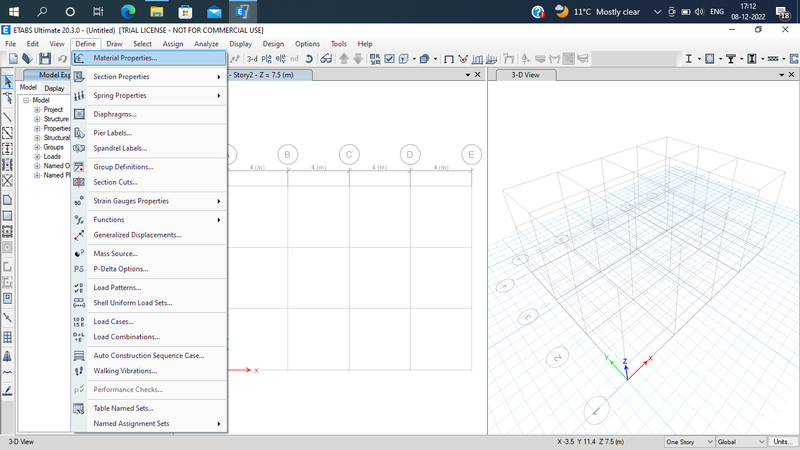This screenshot has height=450, width=800.
Task: Click the Pier Labels menu entry
Action: tap(148, 133)
